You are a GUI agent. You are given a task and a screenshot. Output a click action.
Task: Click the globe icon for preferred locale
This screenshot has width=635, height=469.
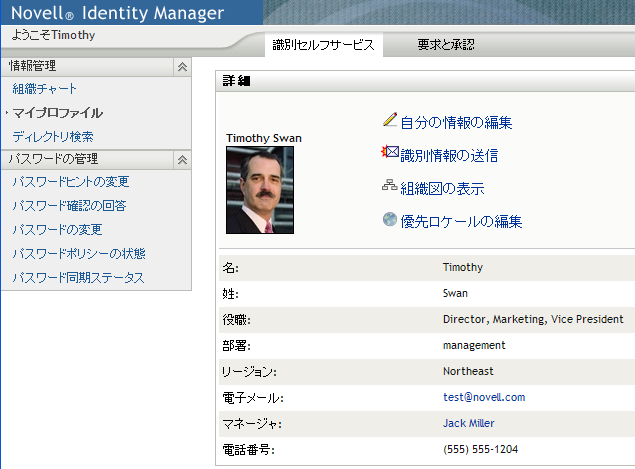(x=390, y=220)
